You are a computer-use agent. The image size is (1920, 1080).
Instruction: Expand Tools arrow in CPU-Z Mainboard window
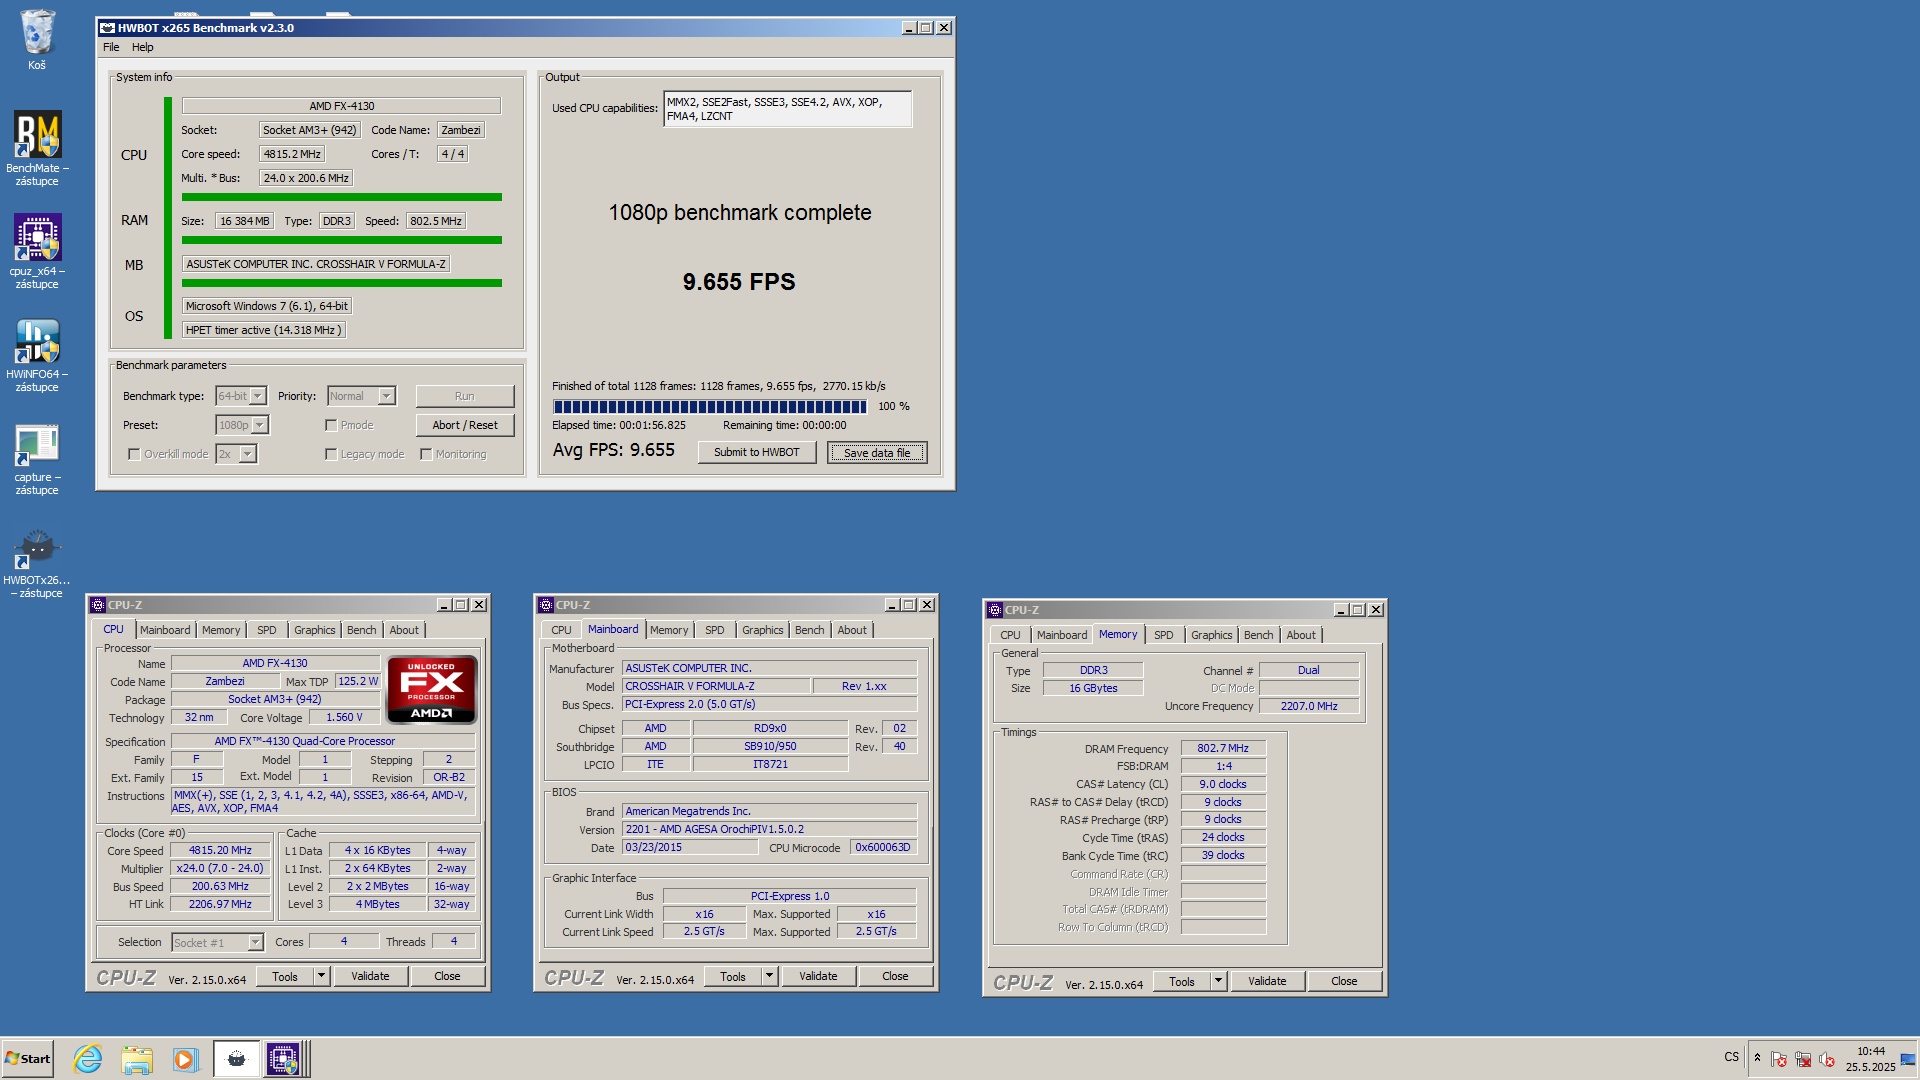[770, 976]
